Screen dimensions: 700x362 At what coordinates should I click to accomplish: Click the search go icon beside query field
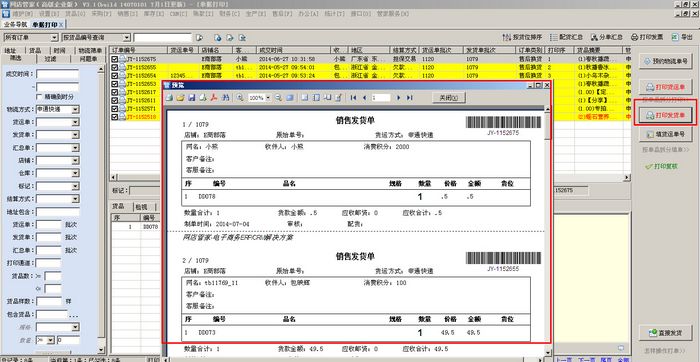(200, 37)
